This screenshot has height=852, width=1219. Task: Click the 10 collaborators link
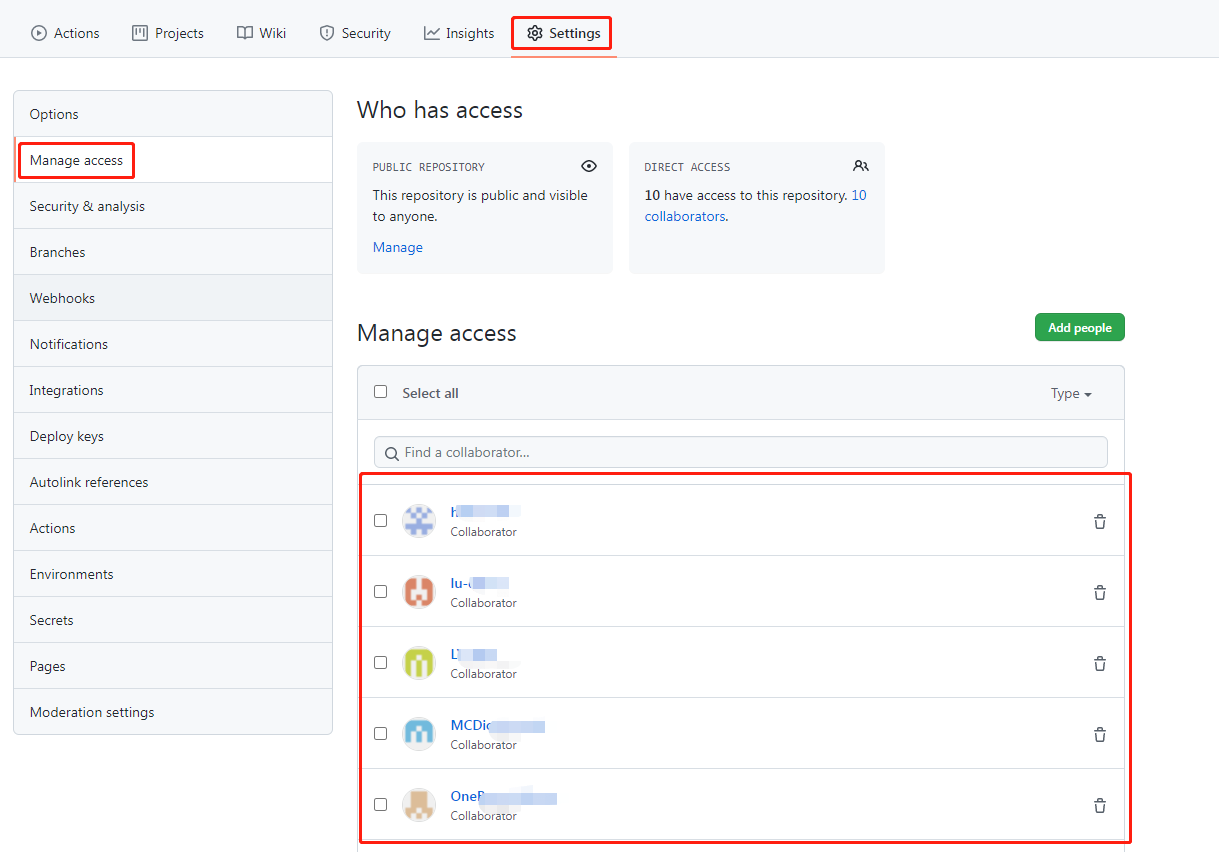684,216
